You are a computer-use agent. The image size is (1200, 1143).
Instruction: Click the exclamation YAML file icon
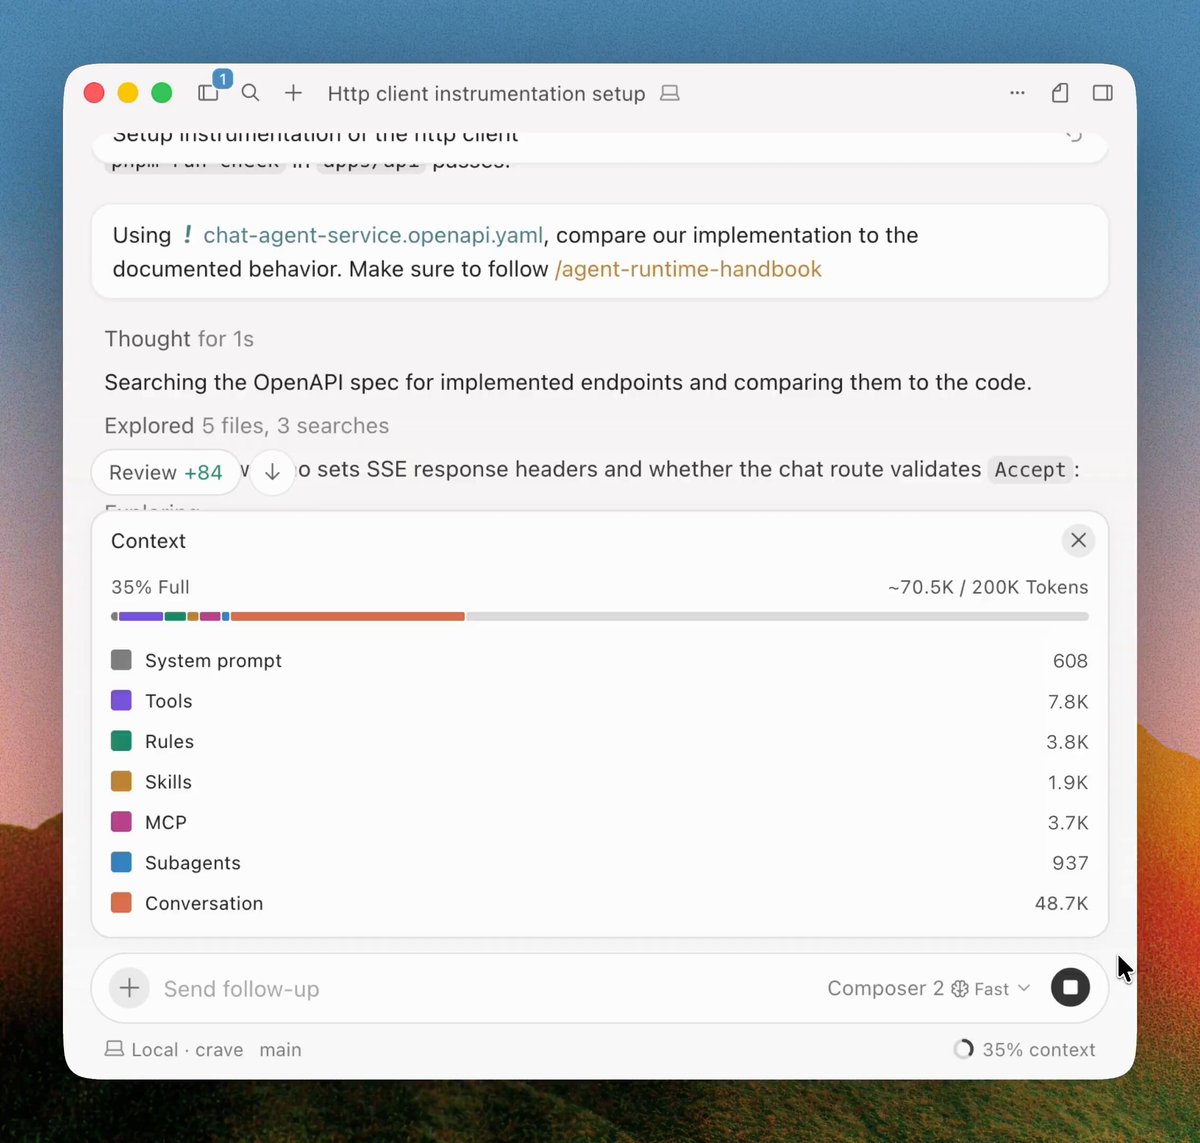tap(187, 235)
